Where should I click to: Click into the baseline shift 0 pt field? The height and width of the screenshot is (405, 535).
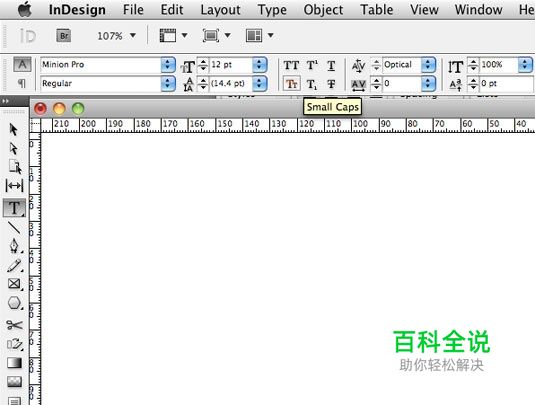[506, 84]
